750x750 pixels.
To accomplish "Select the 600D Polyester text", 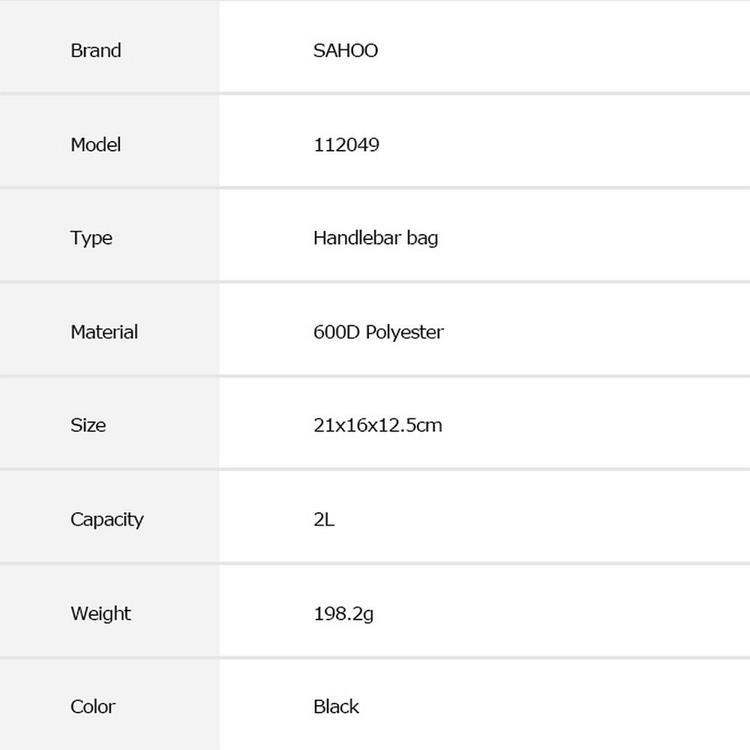I will (378, 332).
